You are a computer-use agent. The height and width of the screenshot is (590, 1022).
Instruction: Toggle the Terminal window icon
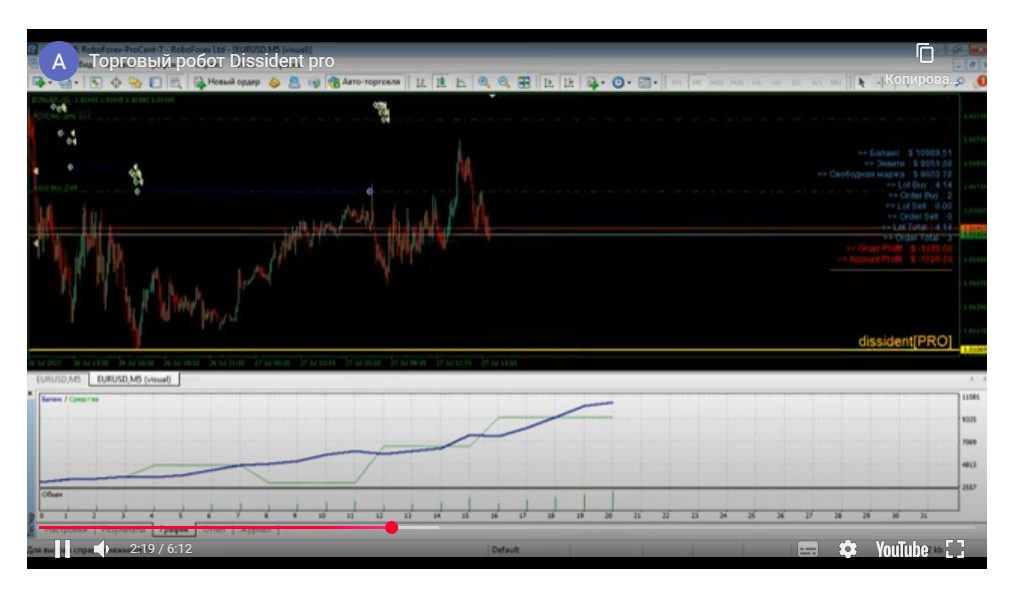point(155,82)
